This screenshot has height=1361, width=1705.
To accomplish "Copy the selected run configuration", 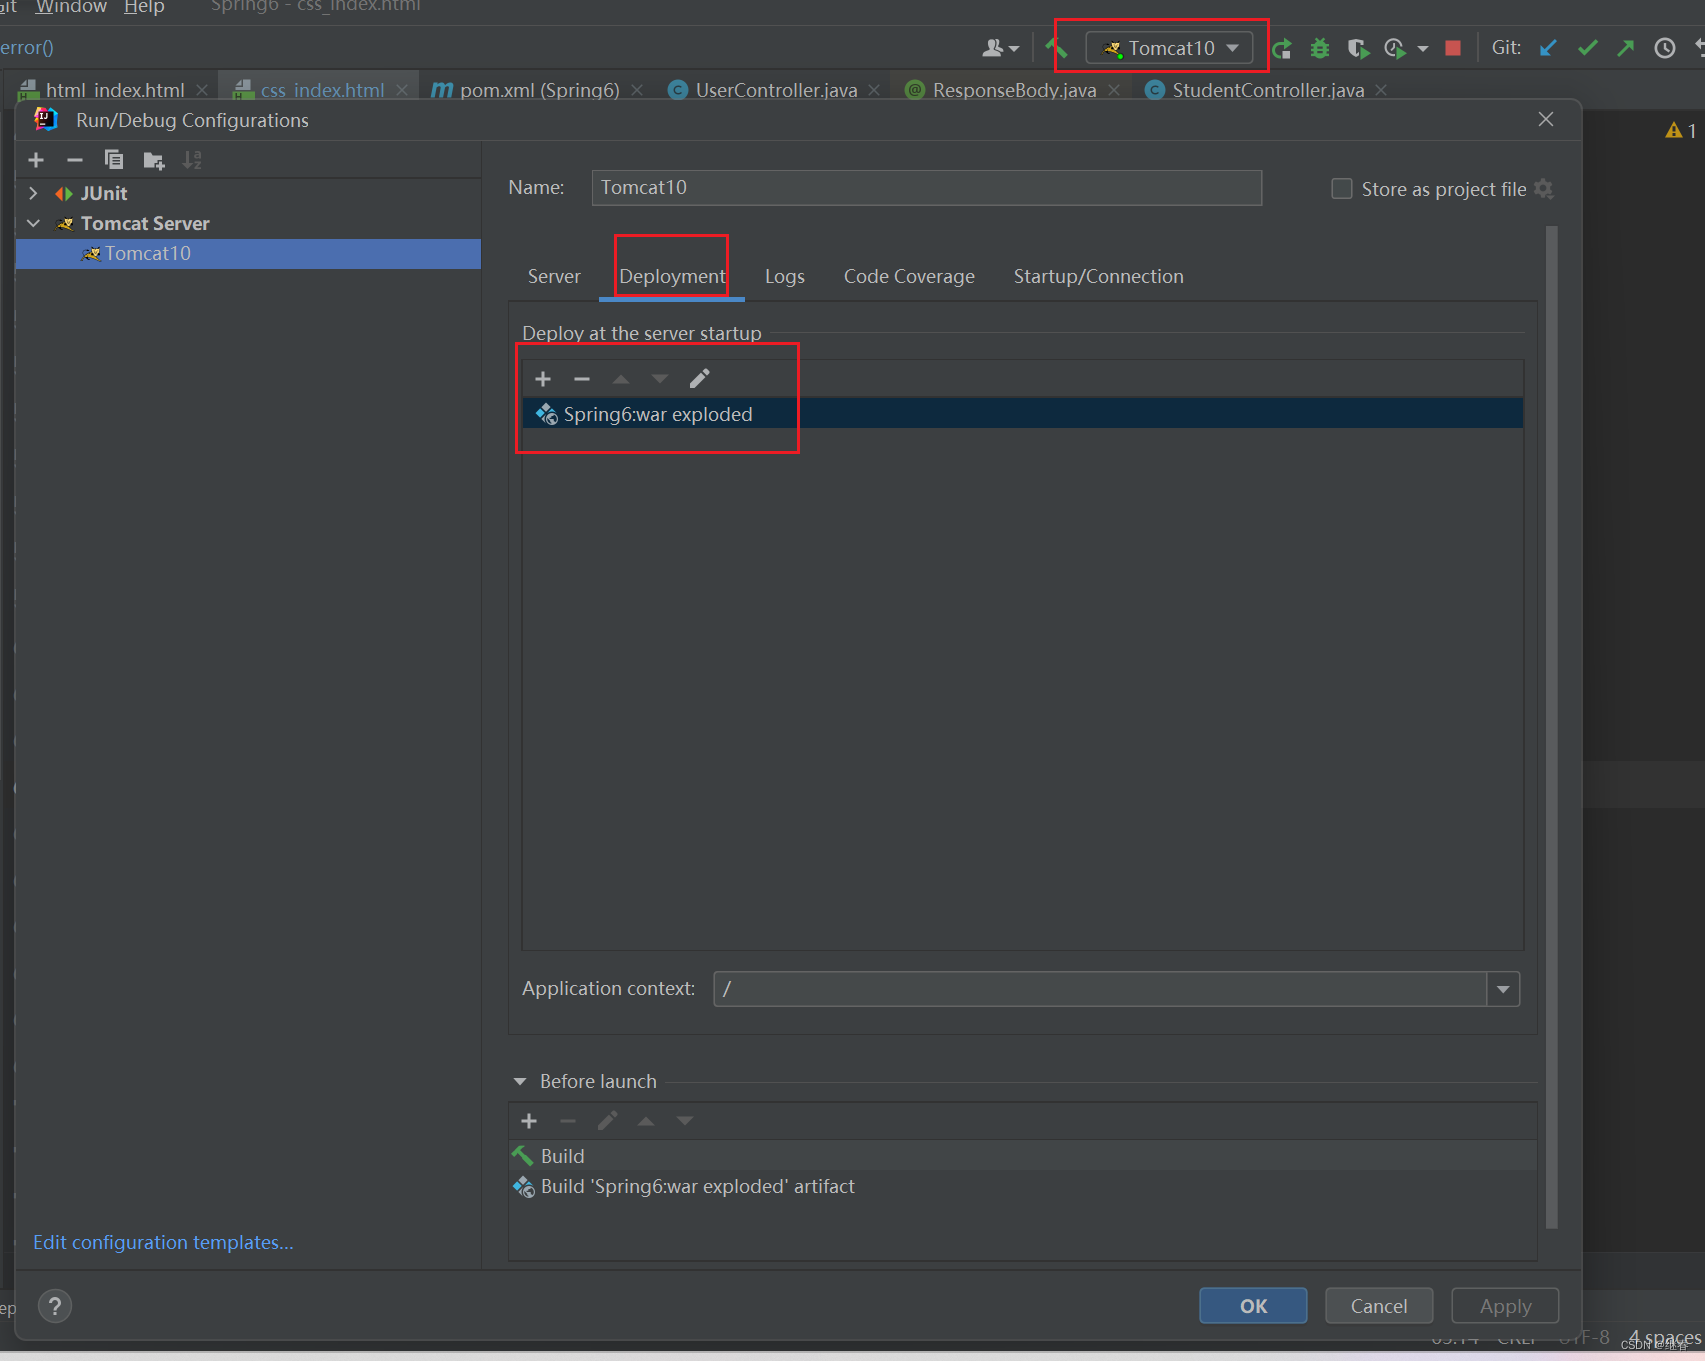I will point(114,160).
